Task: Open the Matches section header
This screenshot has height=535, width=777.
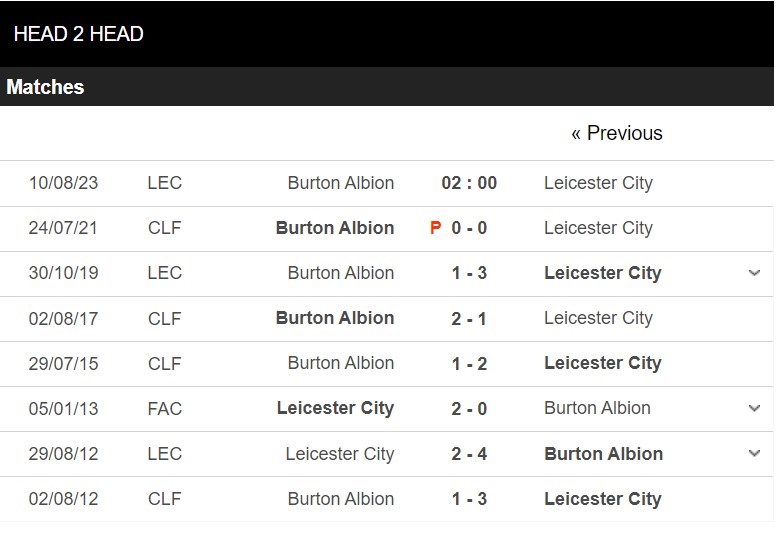Action: pyautogui.click(x=387, y=87)
